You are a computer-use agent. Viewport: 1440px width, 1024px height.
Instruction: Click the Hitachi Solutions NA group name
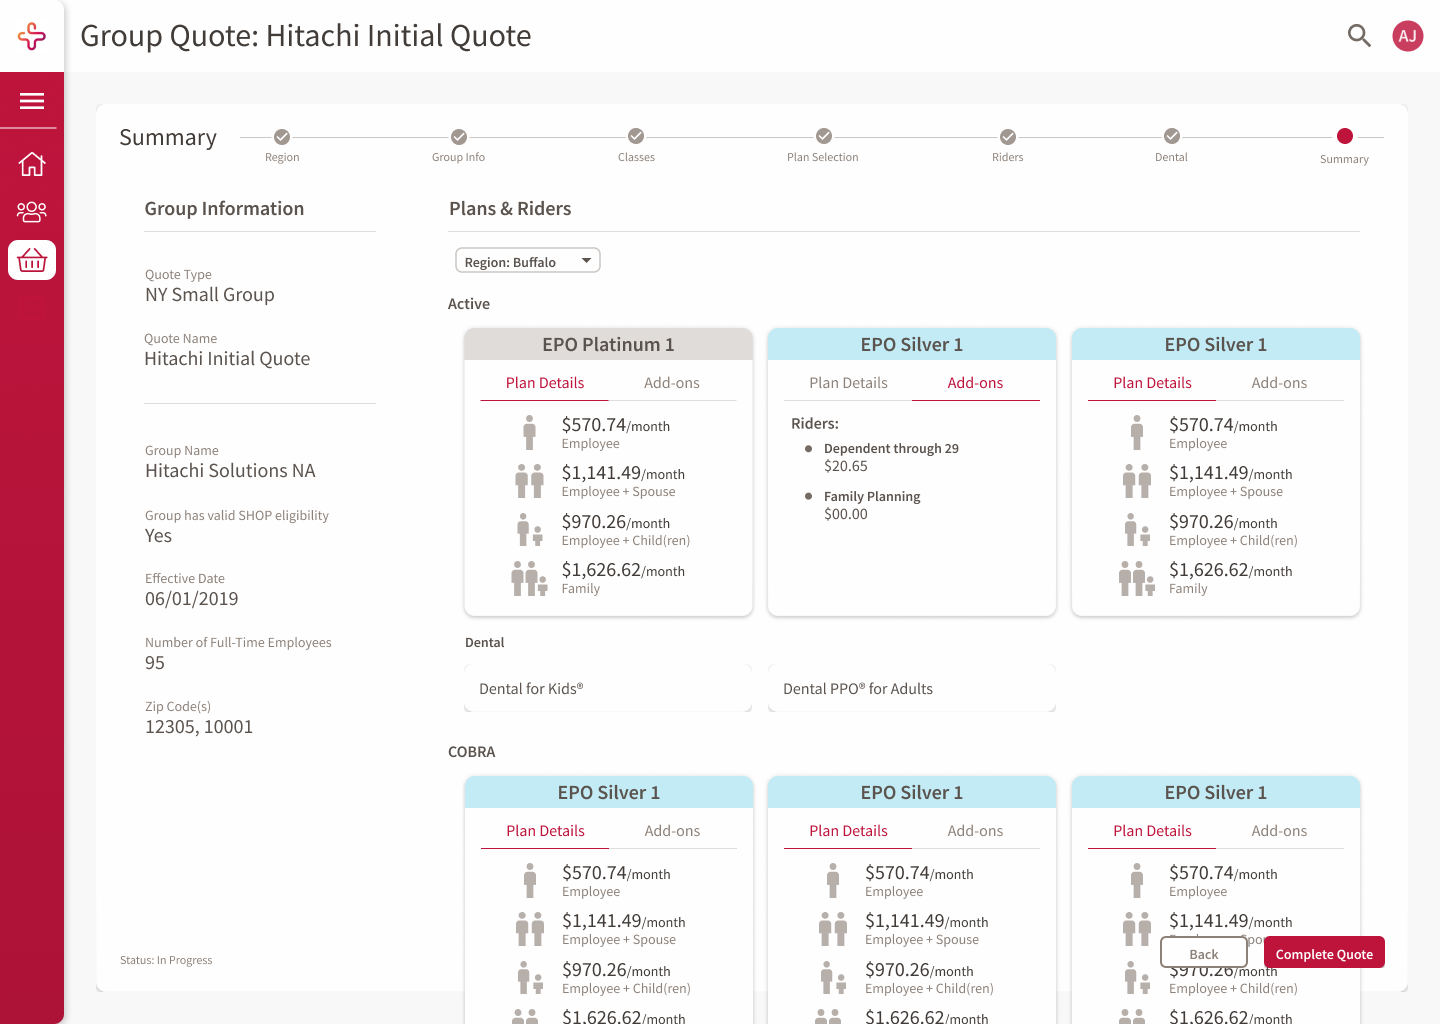click(x=230, y=470)
